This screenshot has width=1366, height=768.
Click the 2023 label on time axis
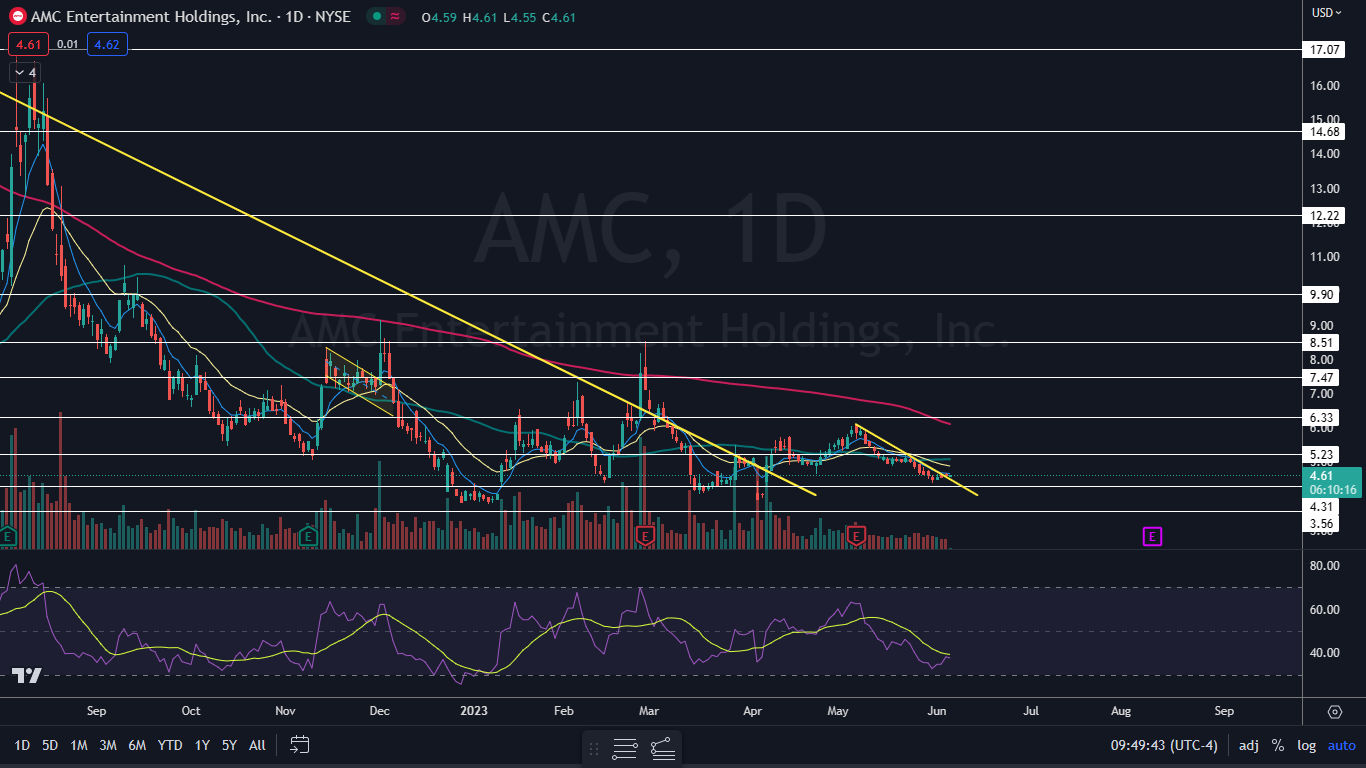(x=474, y=711)
